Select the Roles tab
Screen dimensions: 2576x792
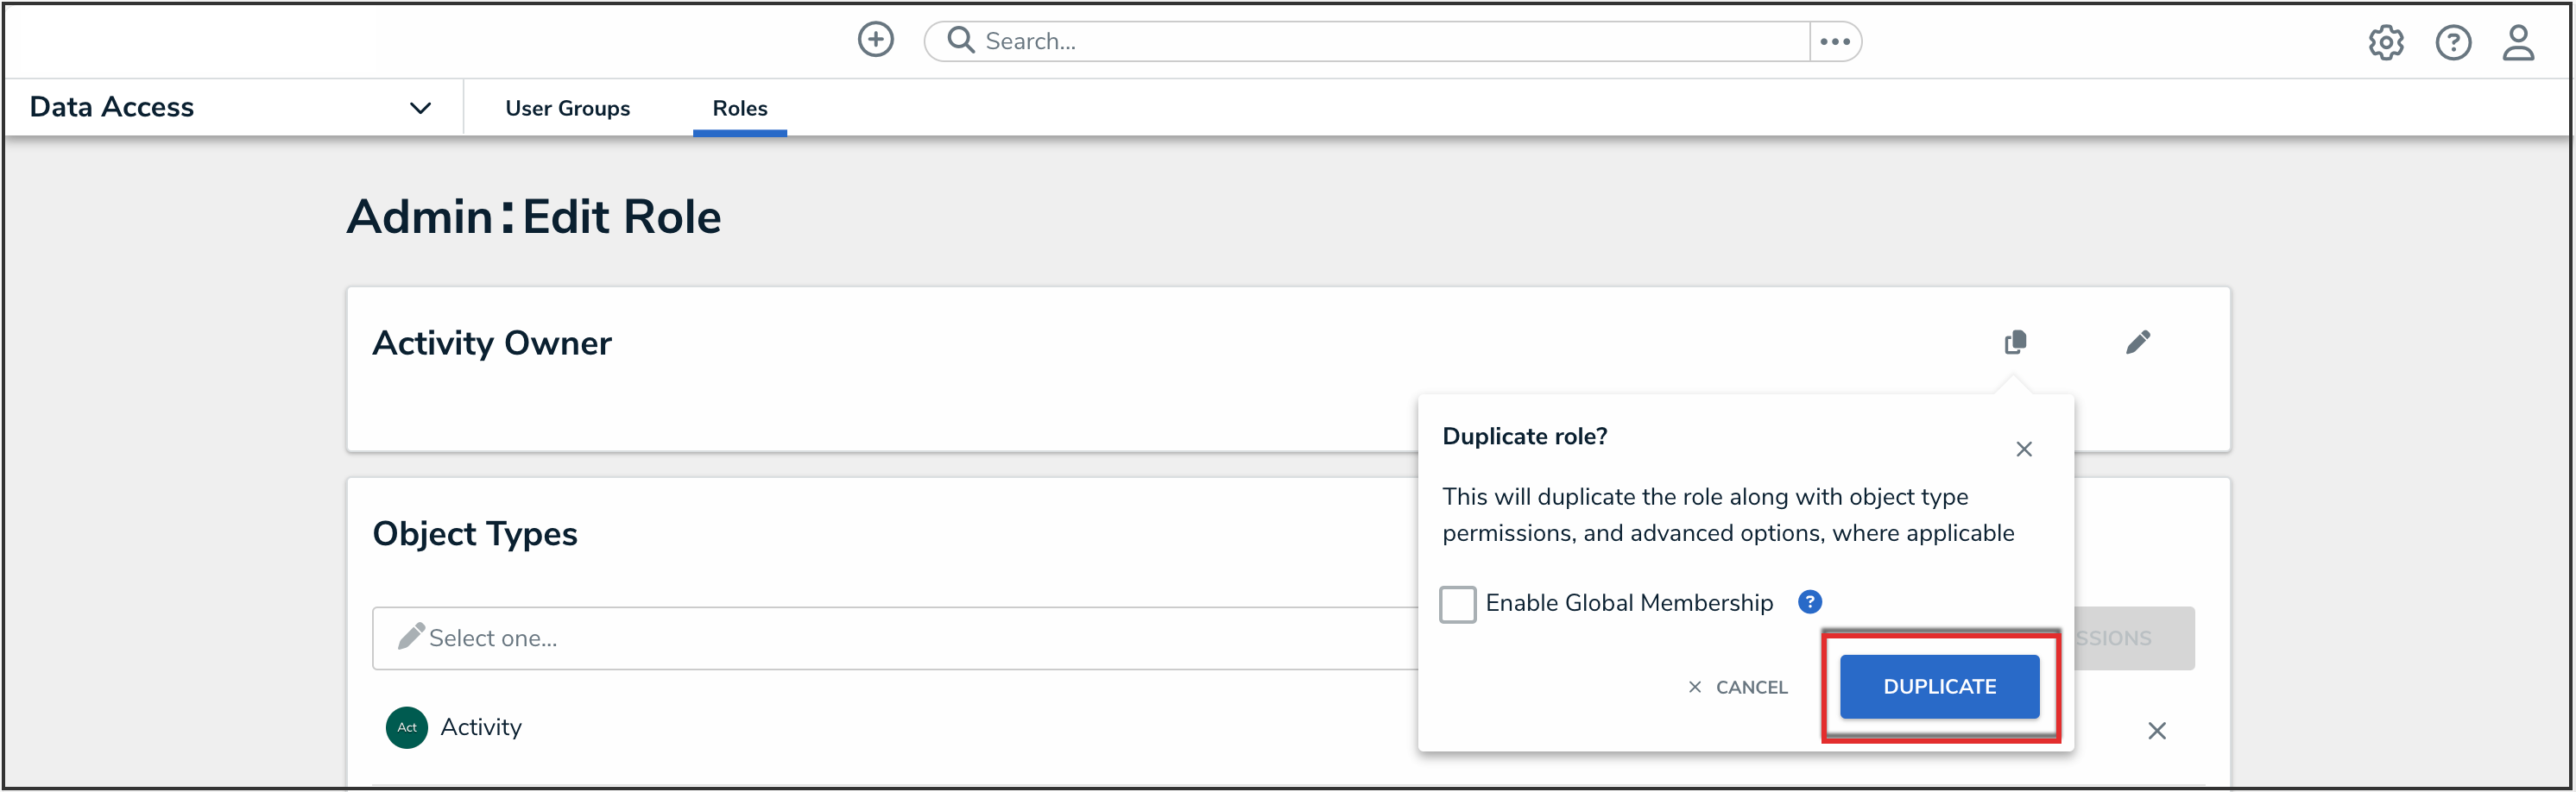pos(739,108)
